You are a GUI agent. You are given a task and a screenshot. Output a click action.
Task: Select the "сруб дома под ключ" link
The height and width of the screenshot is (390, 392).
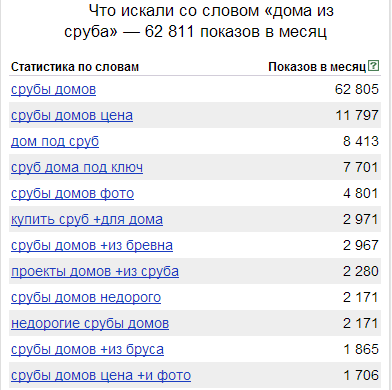click(77, 167)
